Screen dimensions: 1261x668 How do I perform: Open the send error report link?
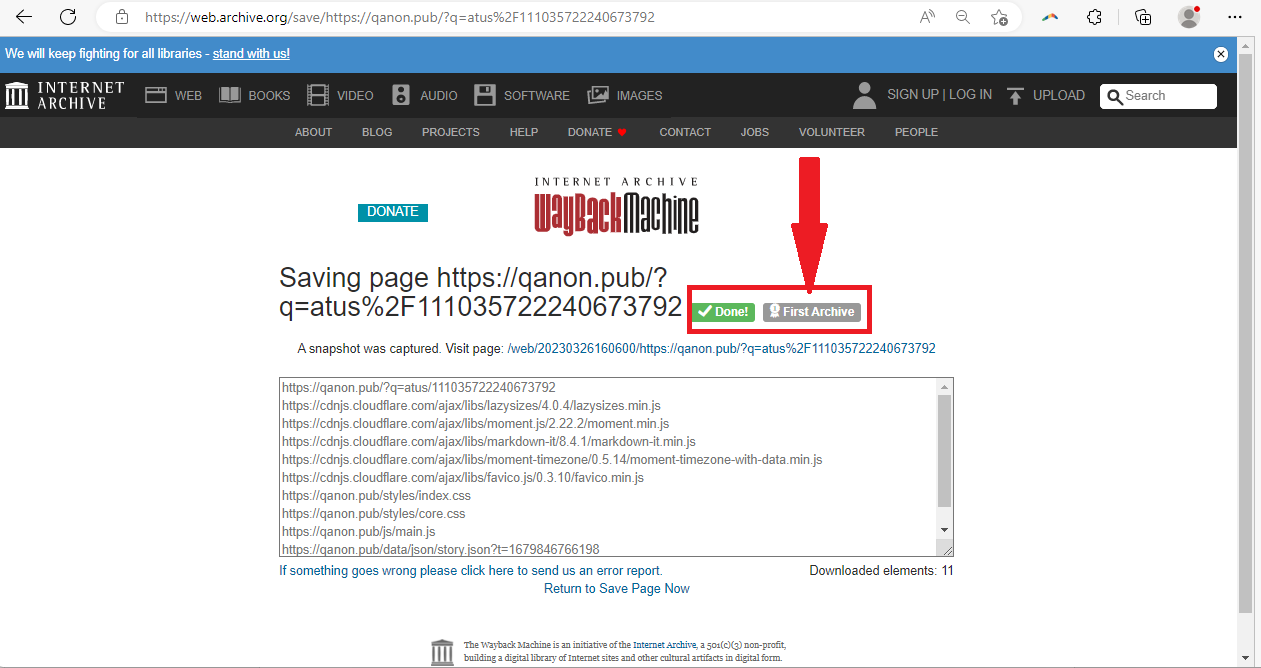471,571
